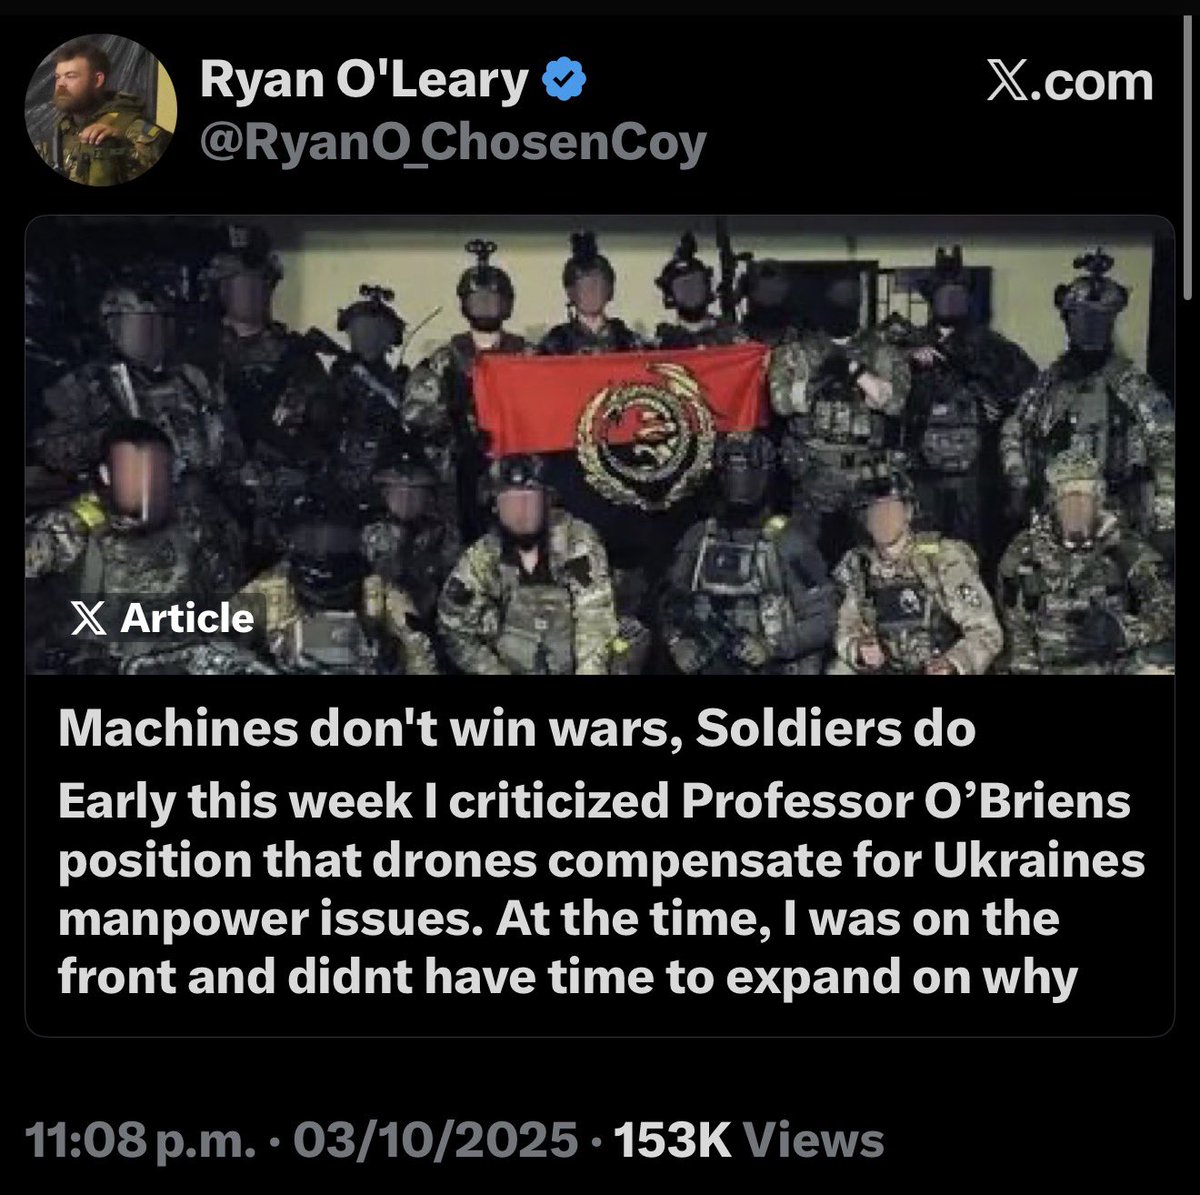
Task: Click the "Article" label on the photo
Action: pyautogui.click(x=187, y=619)
